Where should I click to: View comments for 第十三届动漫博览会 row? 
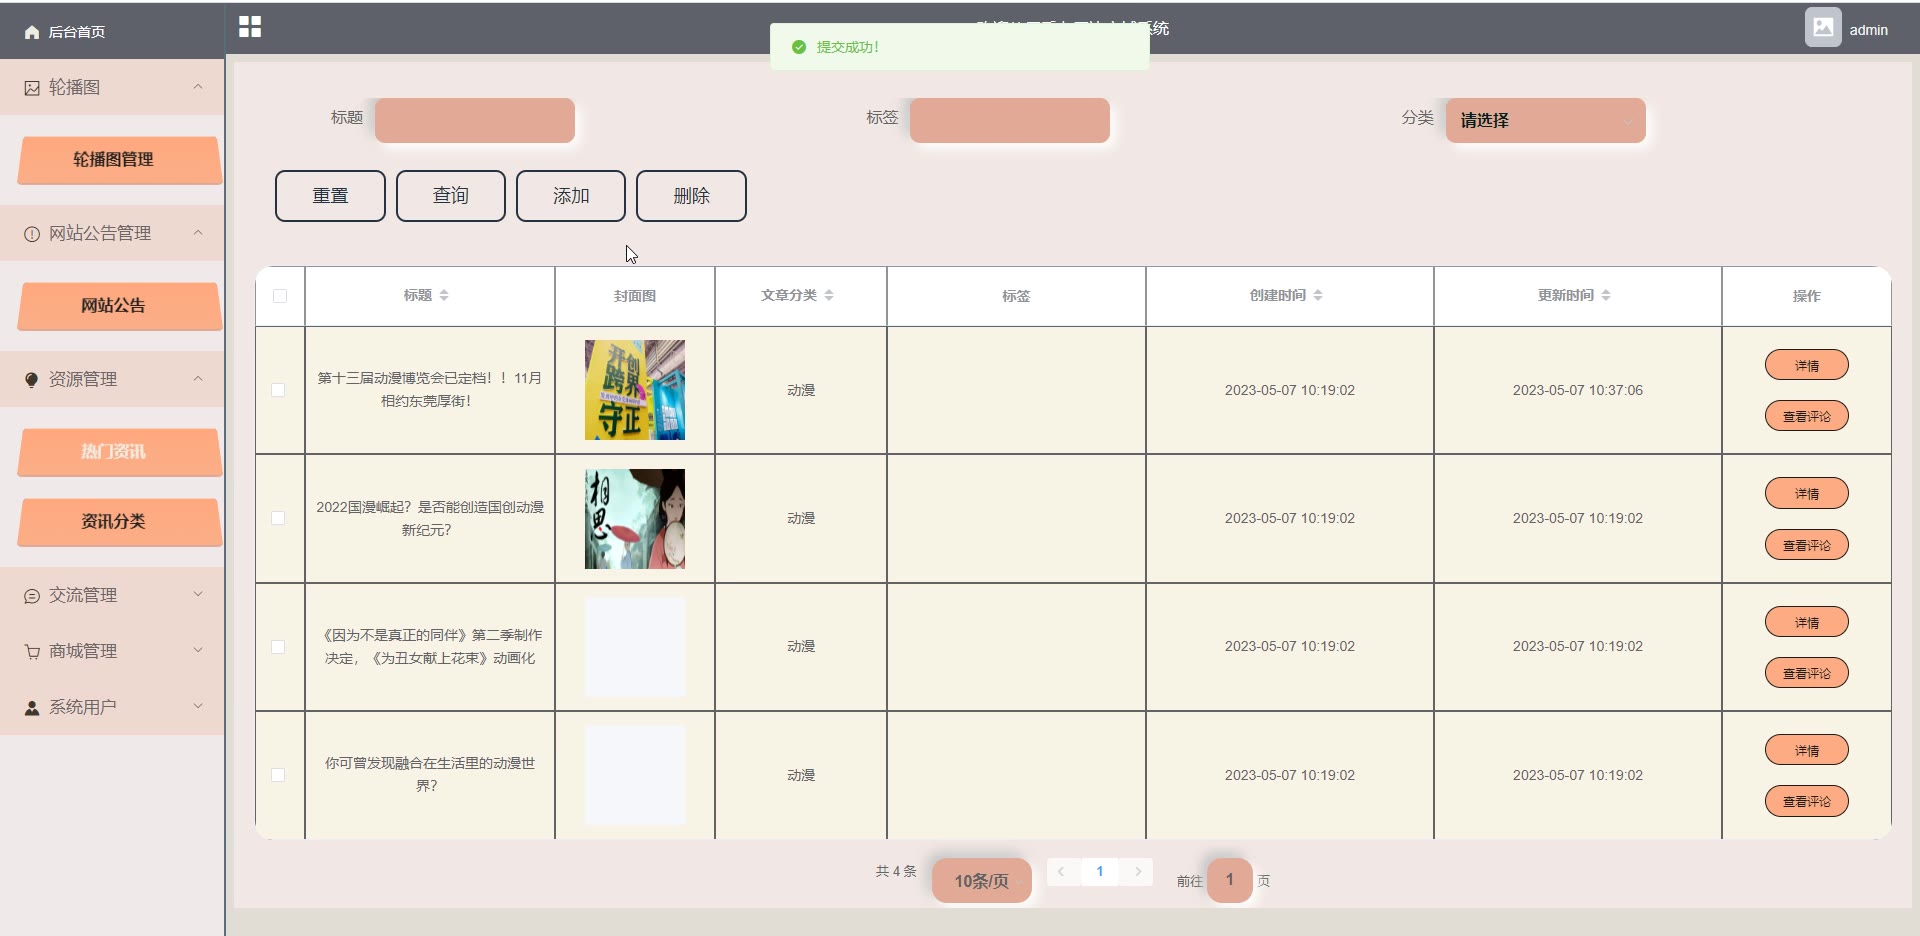pos(1806,416)
